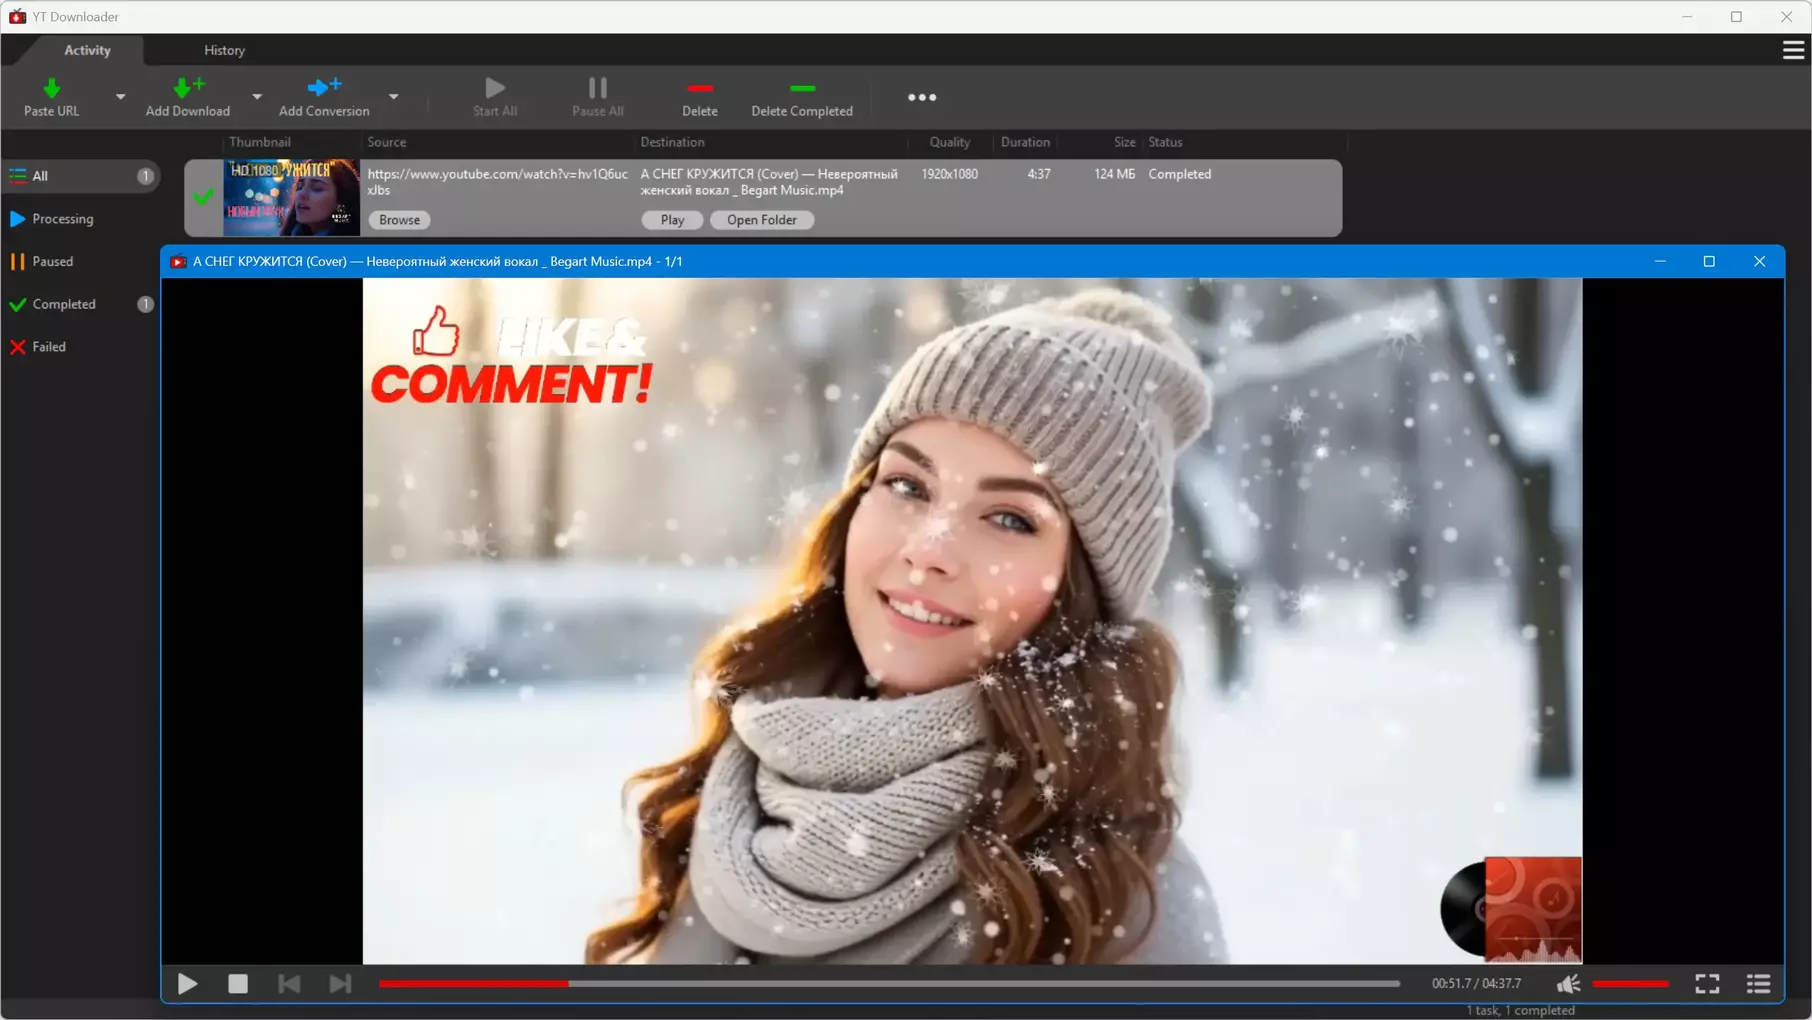Open the hamburger main menu
The image size is (1812, 1020).
1793,50
